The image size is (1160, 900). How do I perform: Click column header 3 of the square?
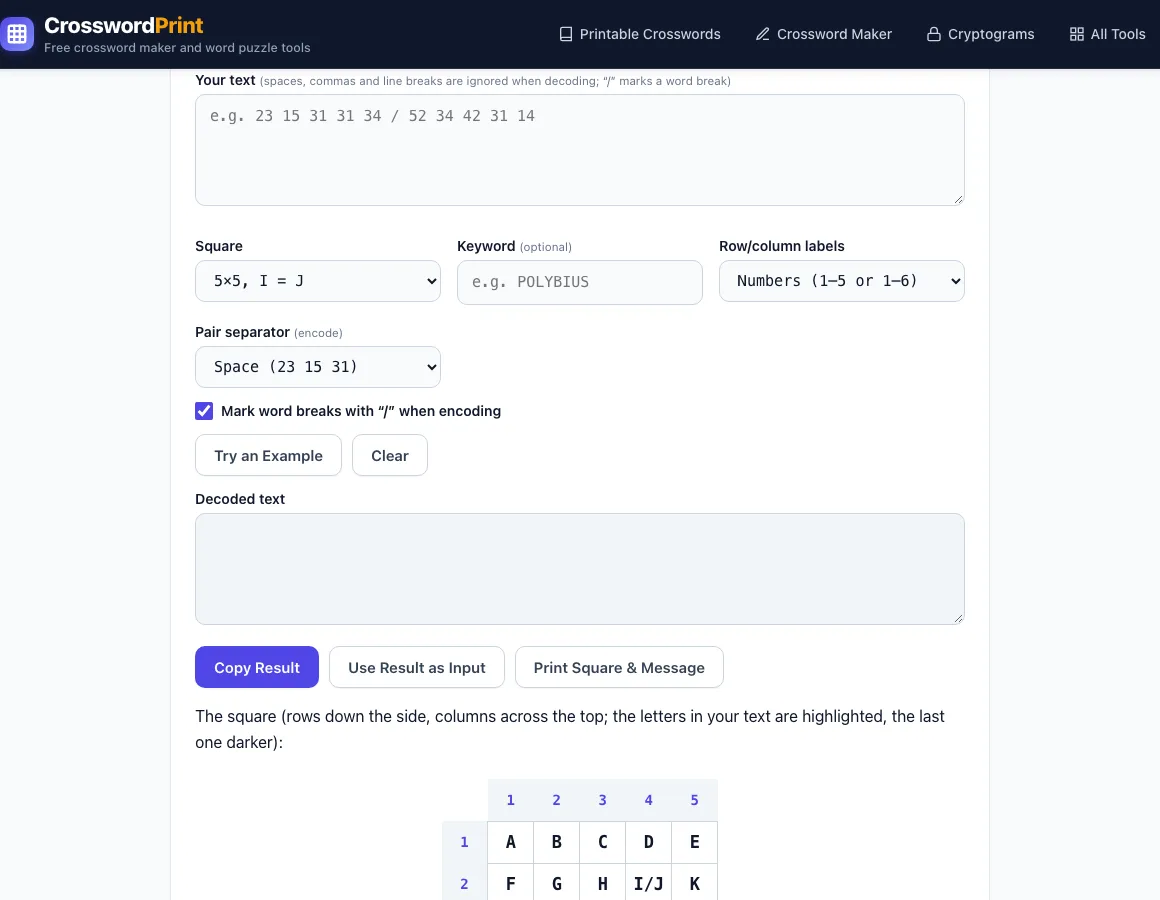click(x=602, y=800)
